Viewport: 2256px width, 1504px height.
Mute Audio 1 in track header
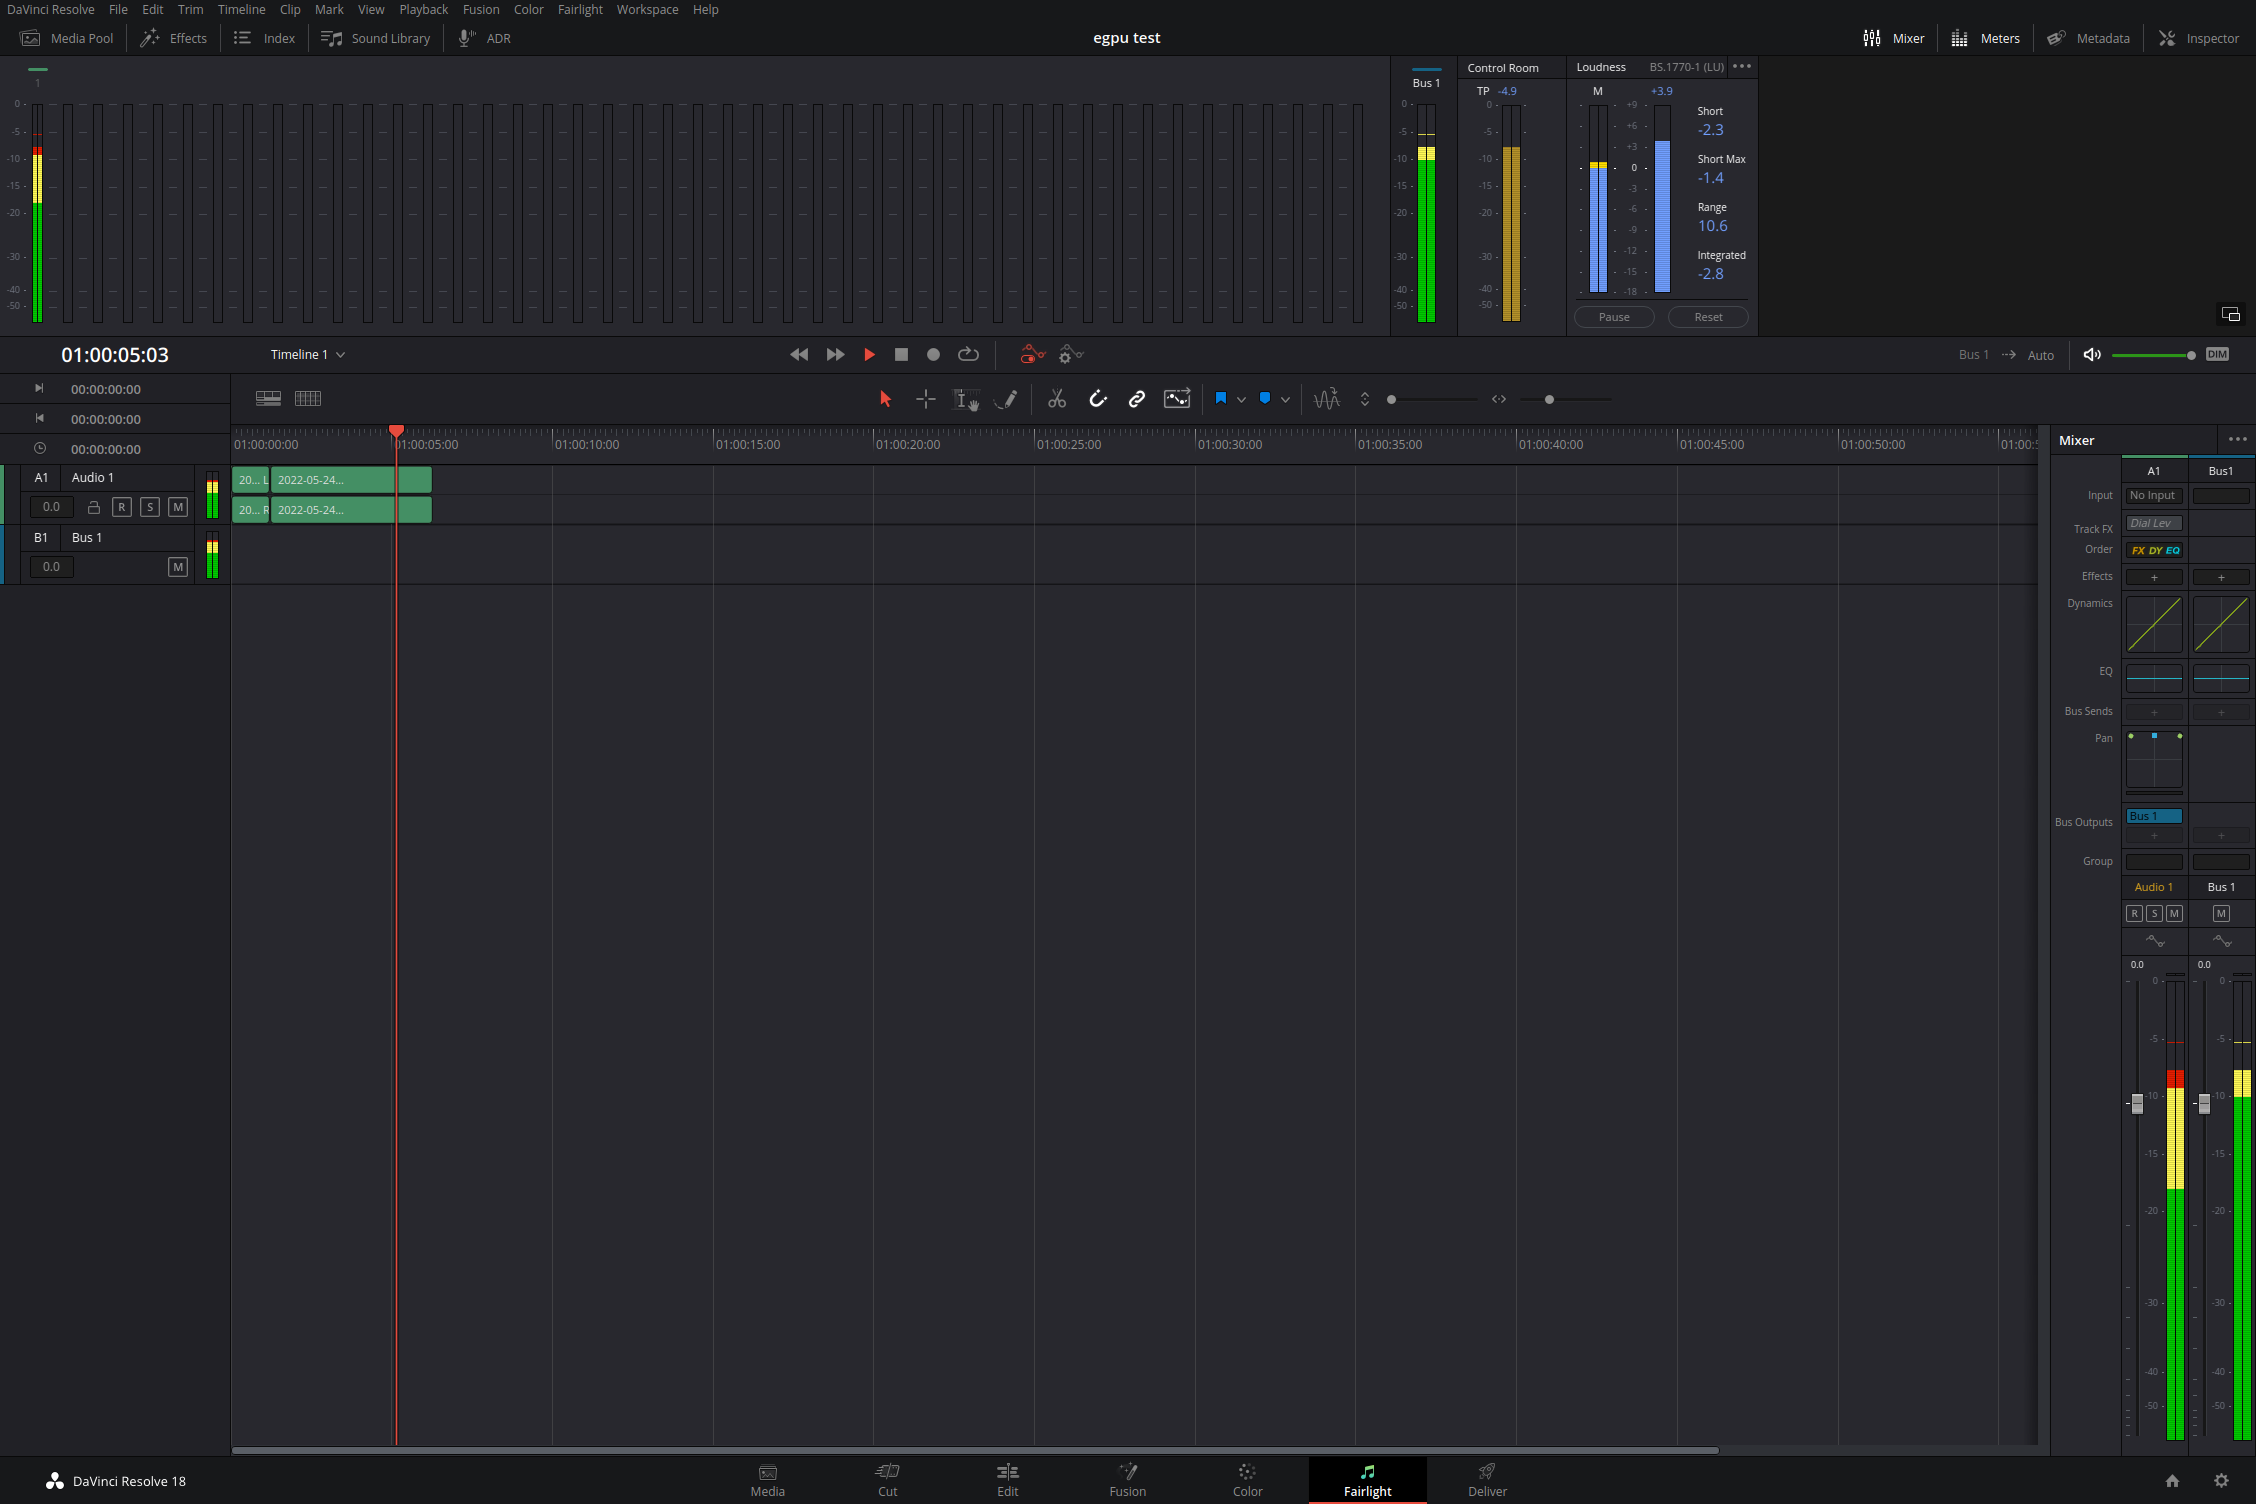tap(178, 507)
